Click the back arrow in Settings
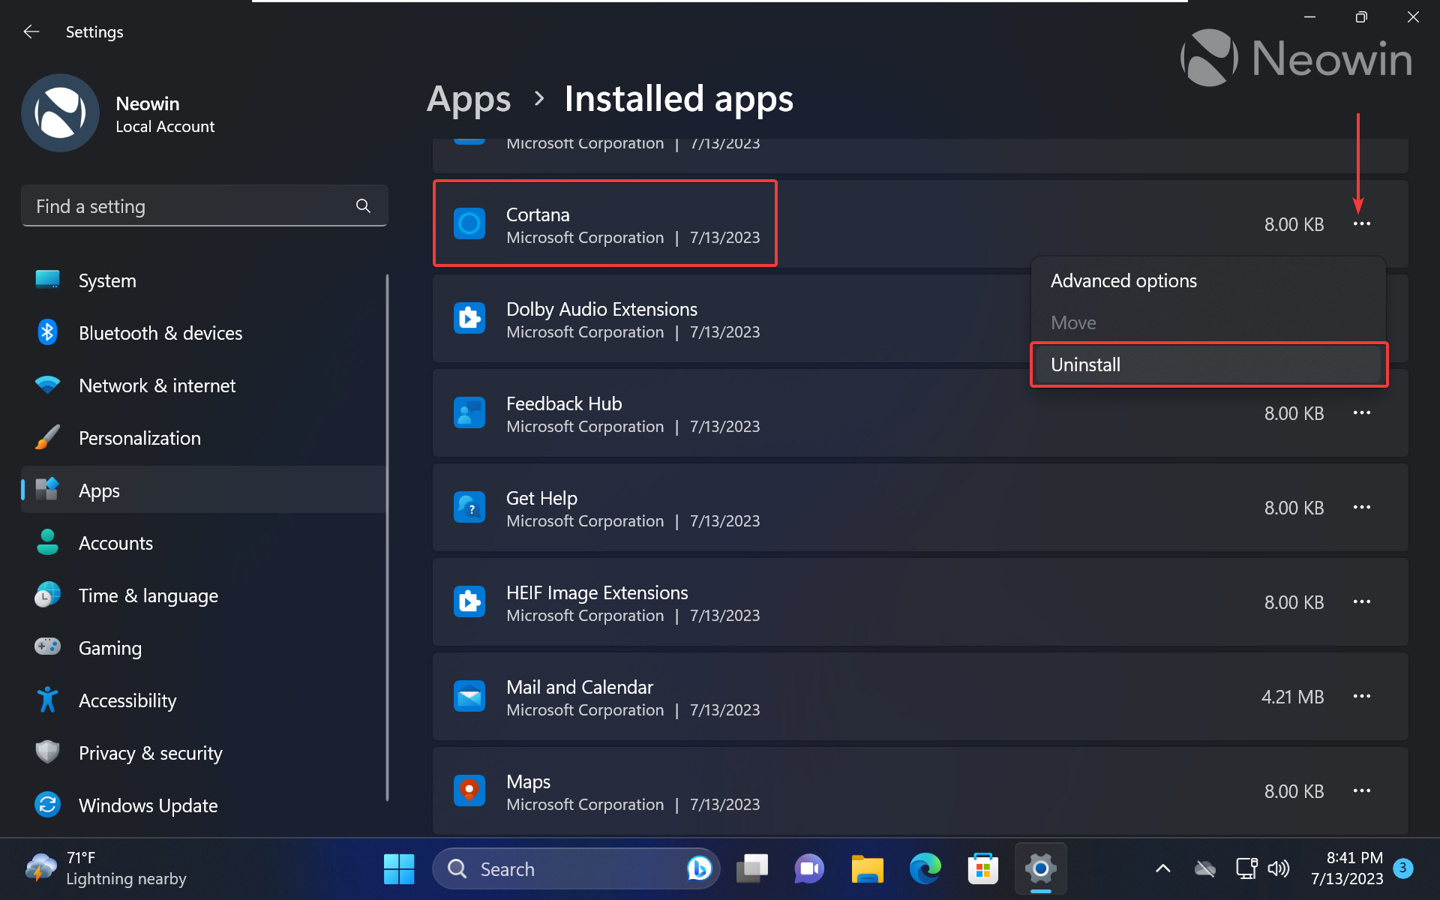Screen dimensions: 1440x900 point(31,31)
